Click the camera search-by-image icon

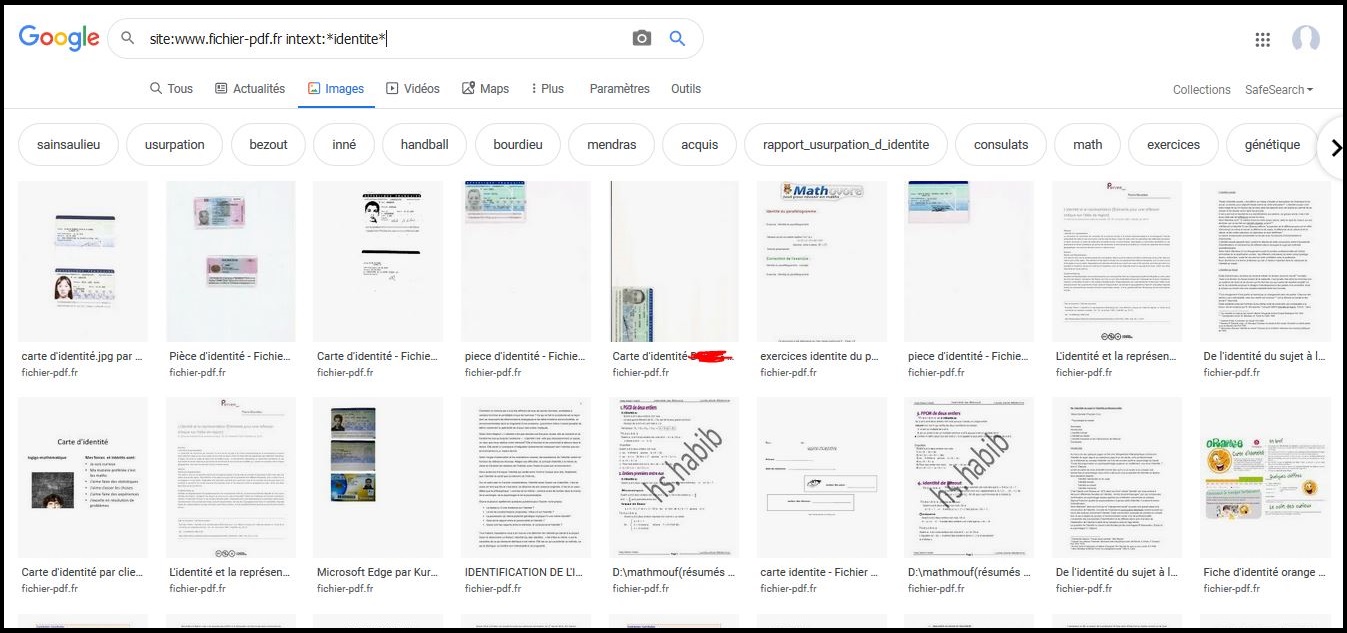tap(642, 38)
